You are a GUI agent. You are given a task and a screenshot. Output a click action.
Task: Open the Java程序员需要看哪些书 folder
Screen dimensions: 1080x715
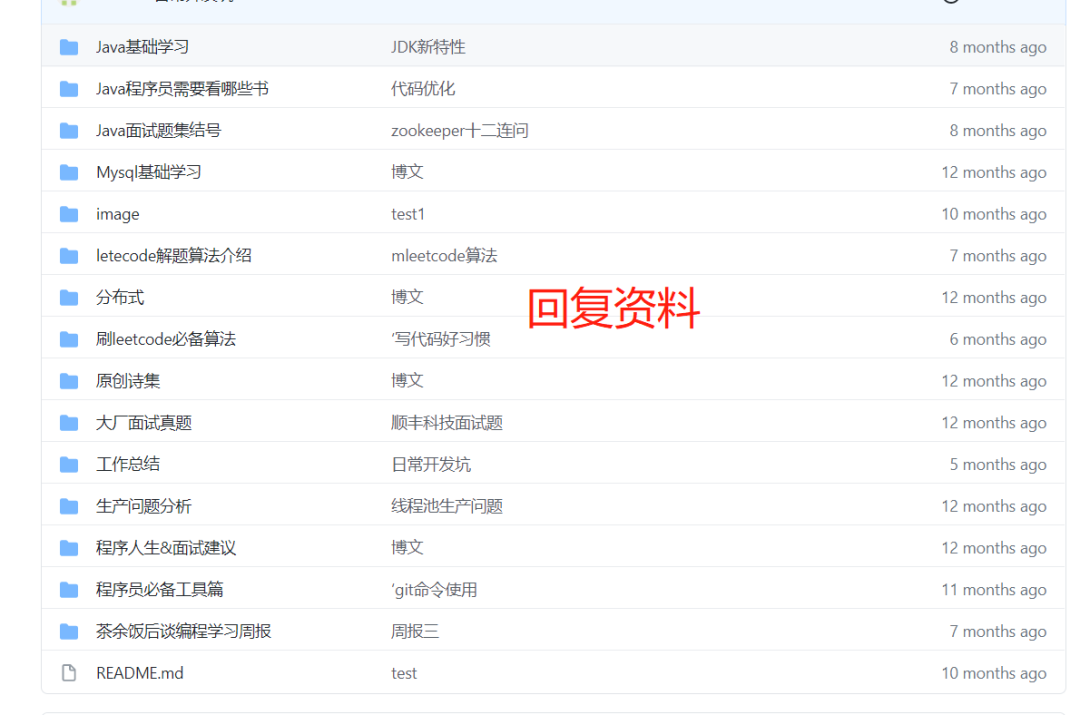tap(182, 89)
